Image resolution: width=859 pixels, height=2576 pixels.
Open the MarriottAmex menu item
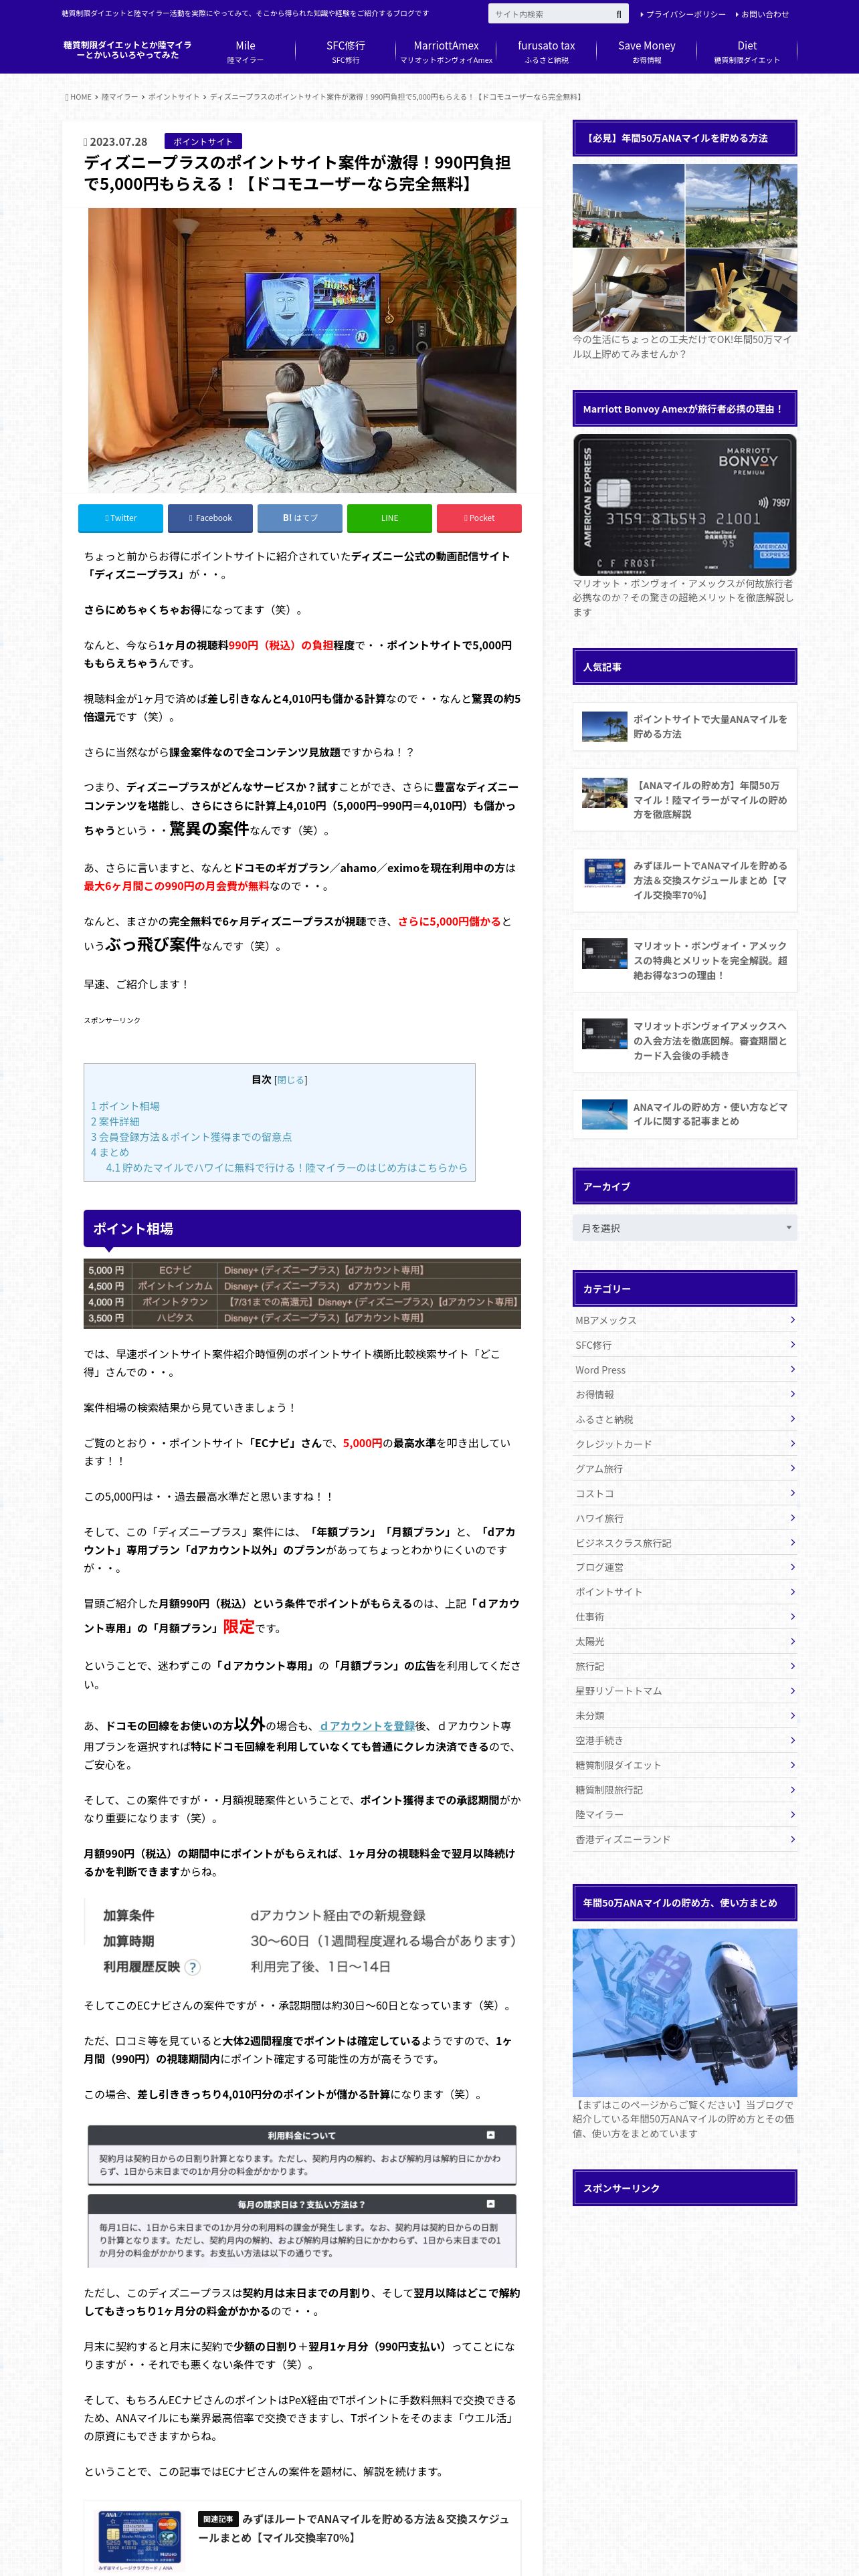pyautogui.click(x=446, y=52)
